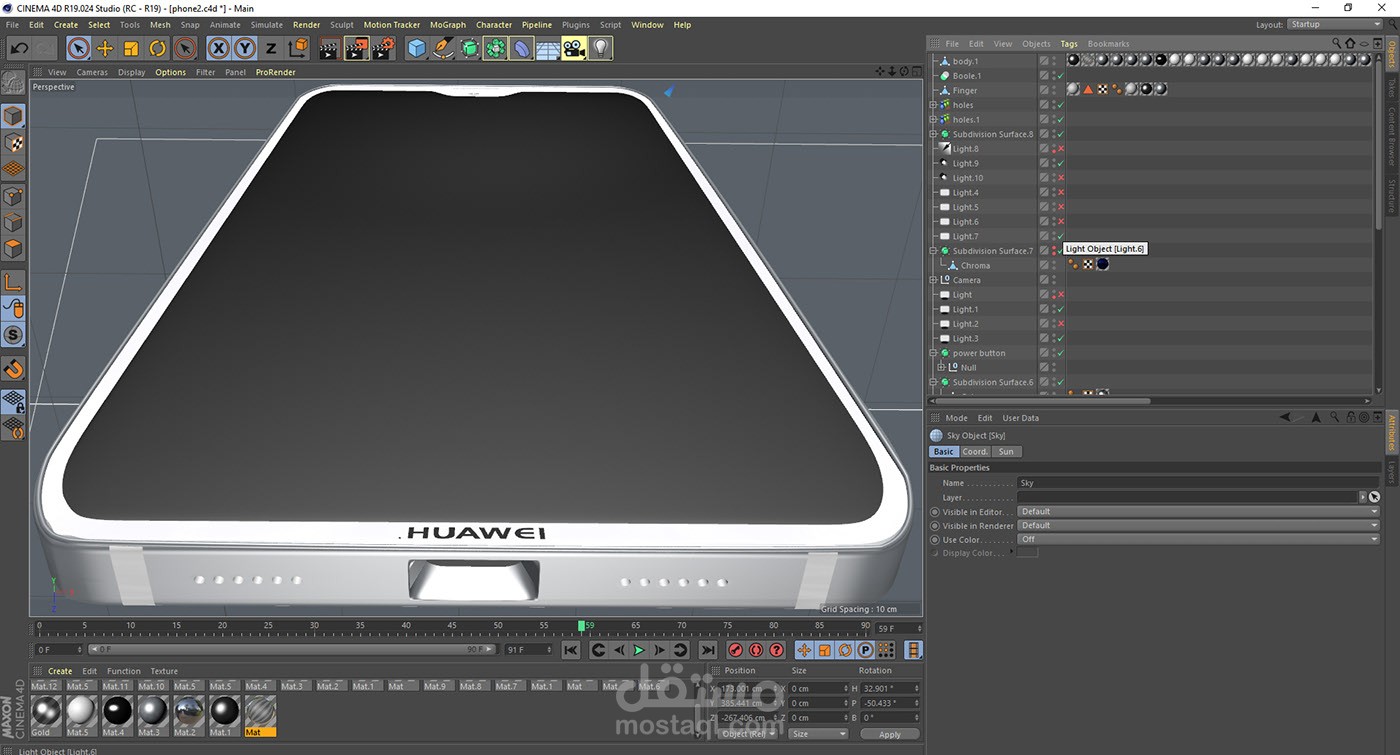Play the animation forward
Viewport: 1400px width, 755px height.
point(639,650)
